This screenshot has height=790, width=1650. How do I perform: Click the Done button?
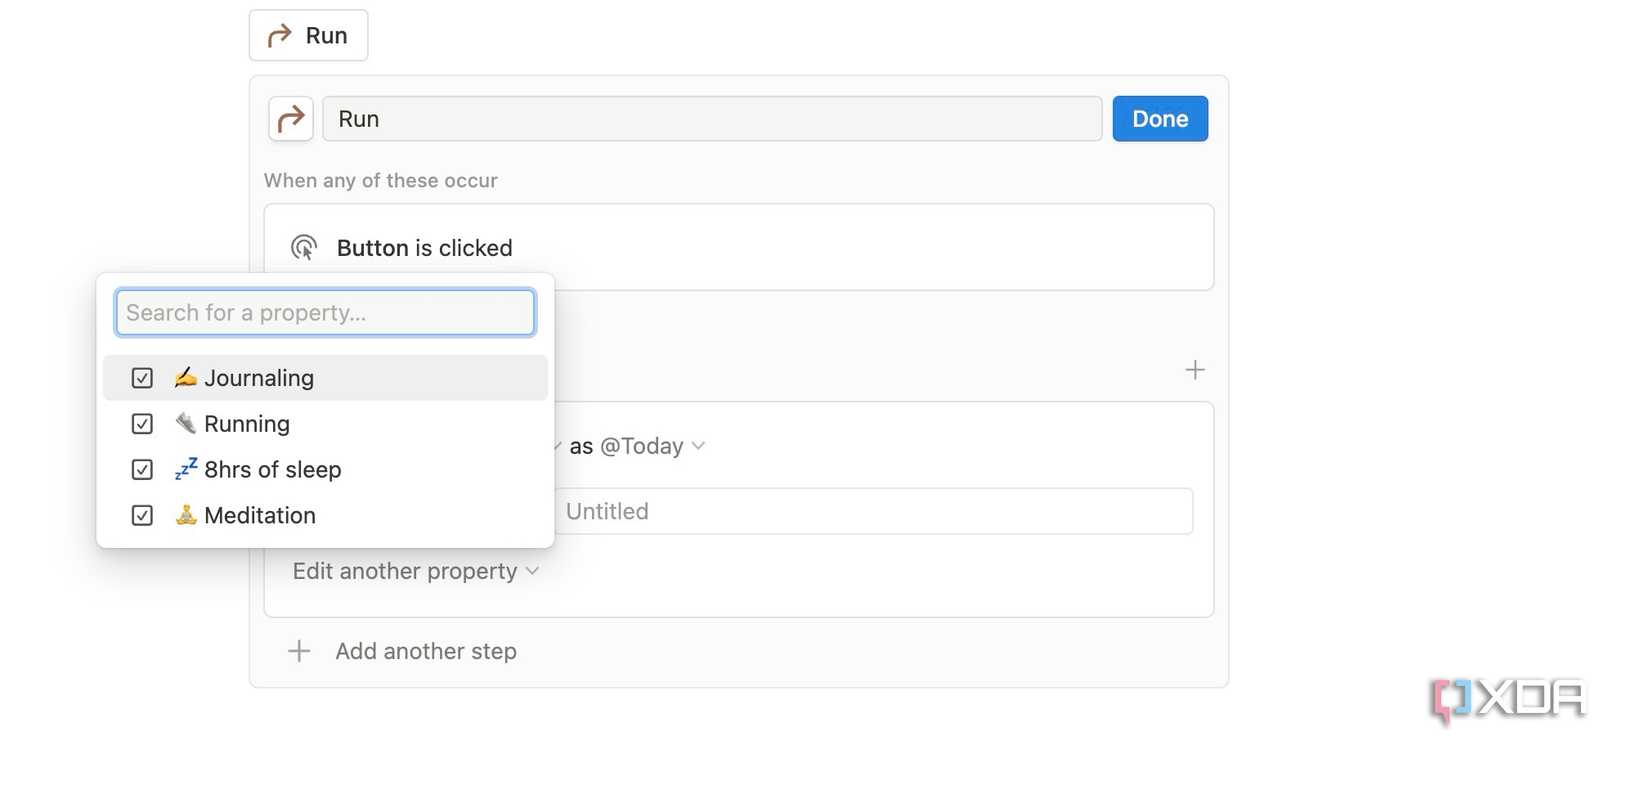pos(1159,118)
